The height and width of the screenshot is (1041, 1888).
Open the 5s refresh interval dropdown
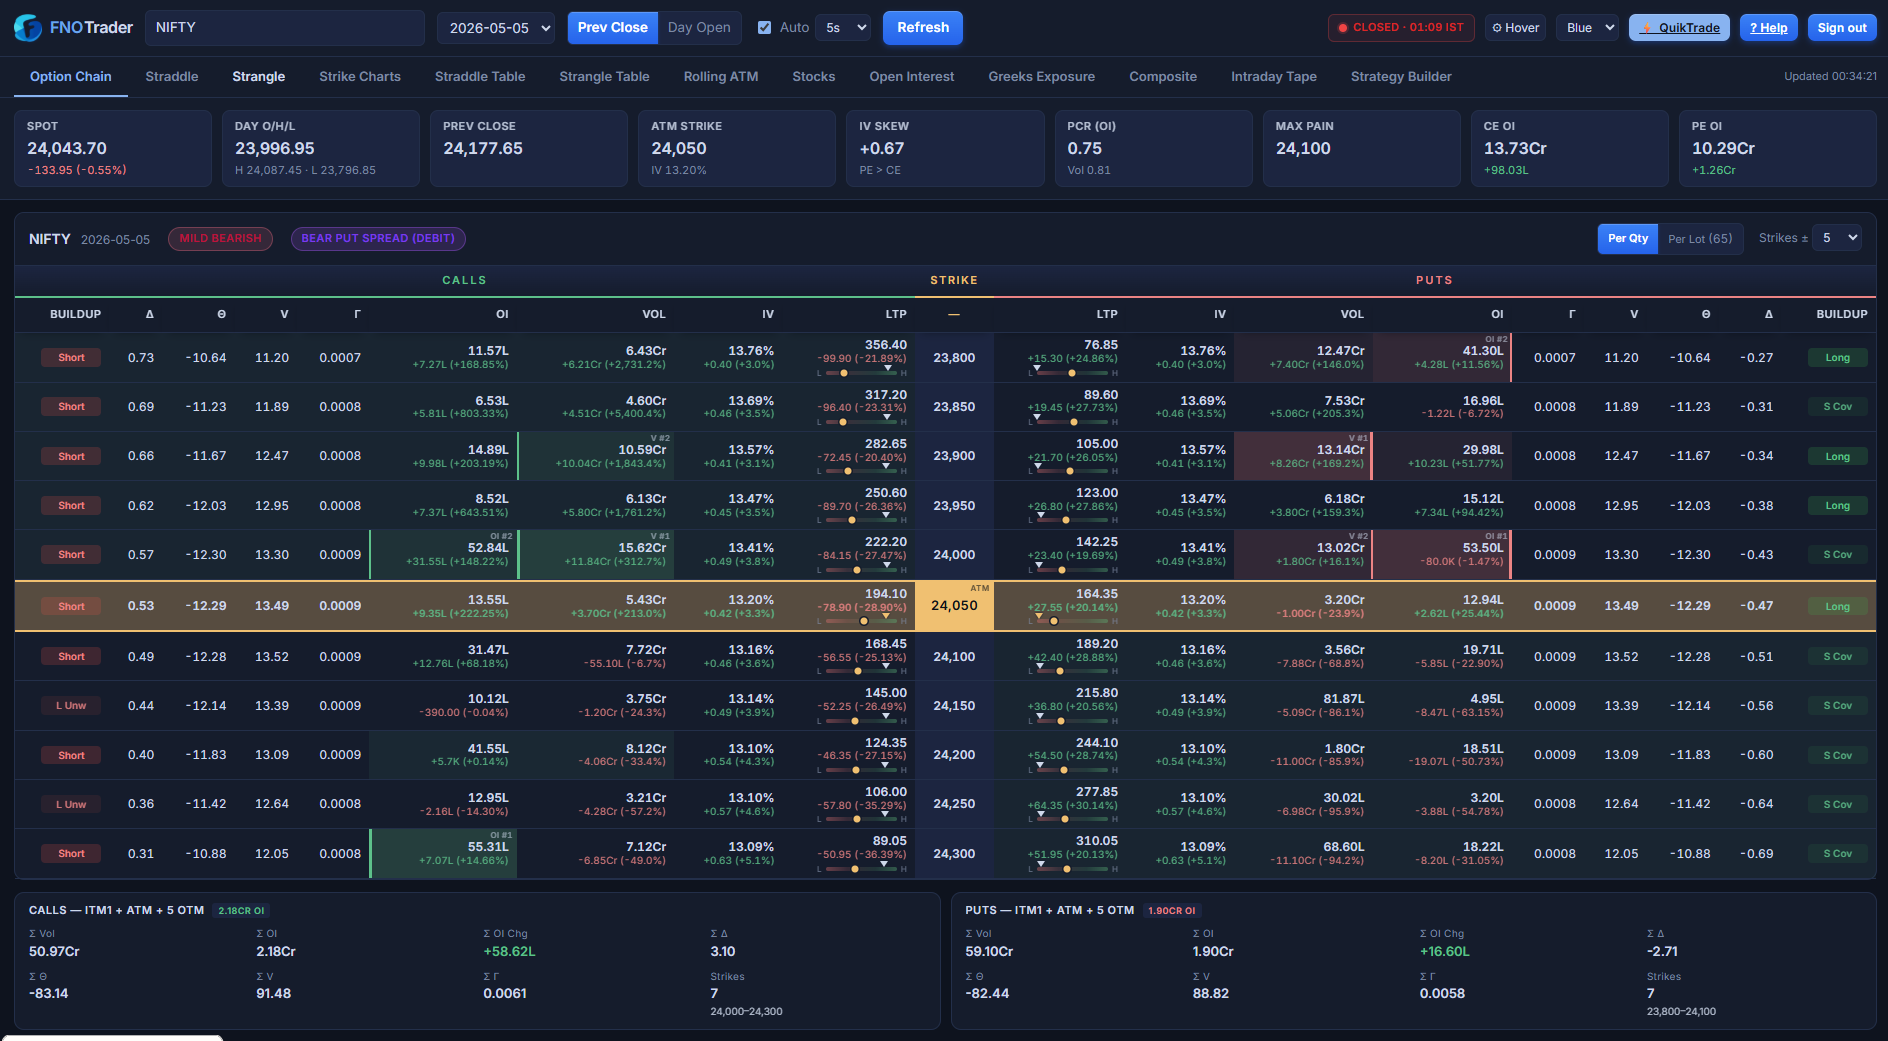[843, 28]
